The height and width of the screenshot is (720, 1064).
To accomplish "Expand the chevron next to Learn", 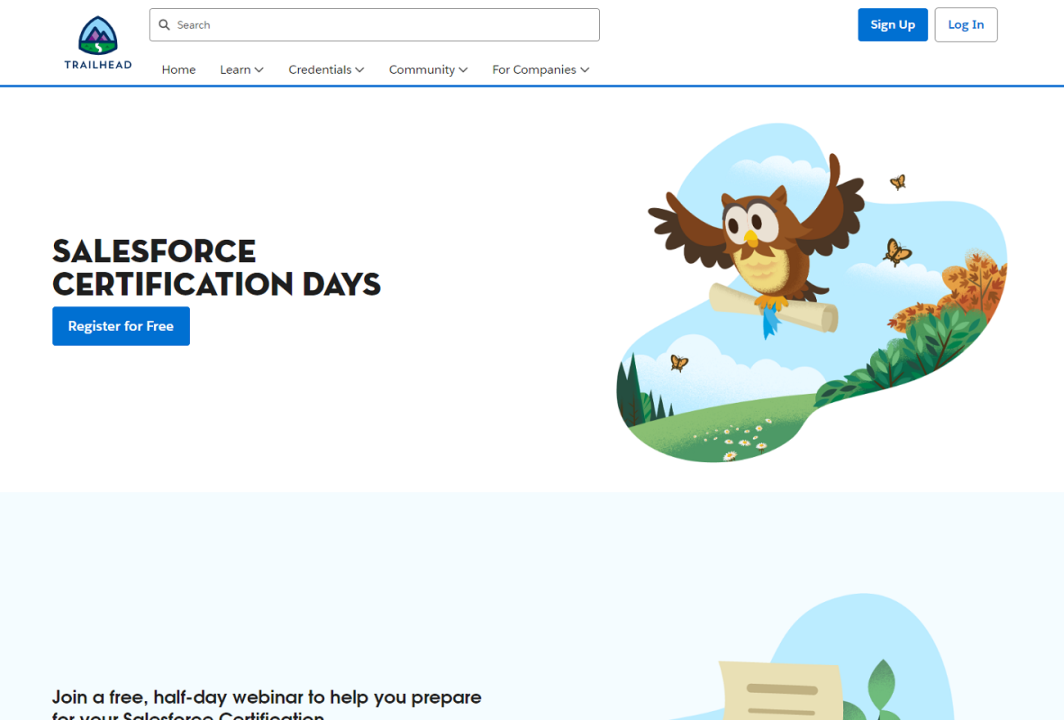I will click(x=260, y=69).
